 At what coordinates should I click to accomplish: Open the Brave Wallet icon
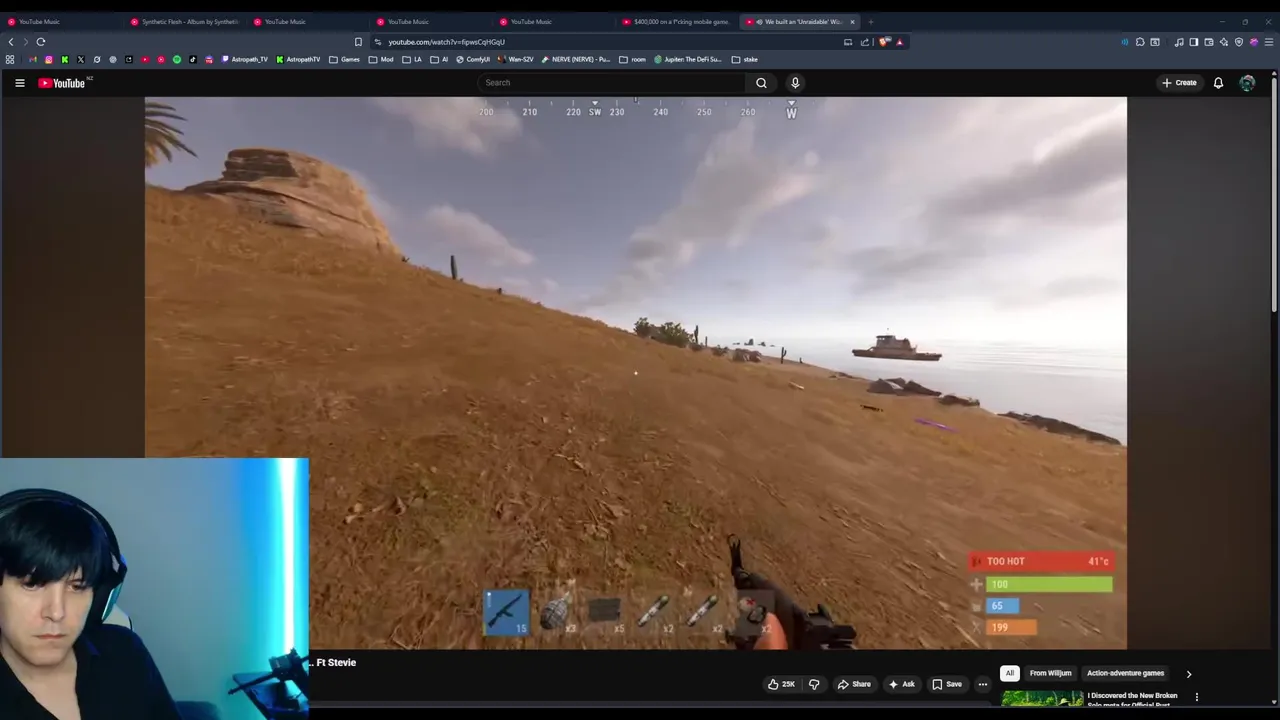pos(1209,42)
